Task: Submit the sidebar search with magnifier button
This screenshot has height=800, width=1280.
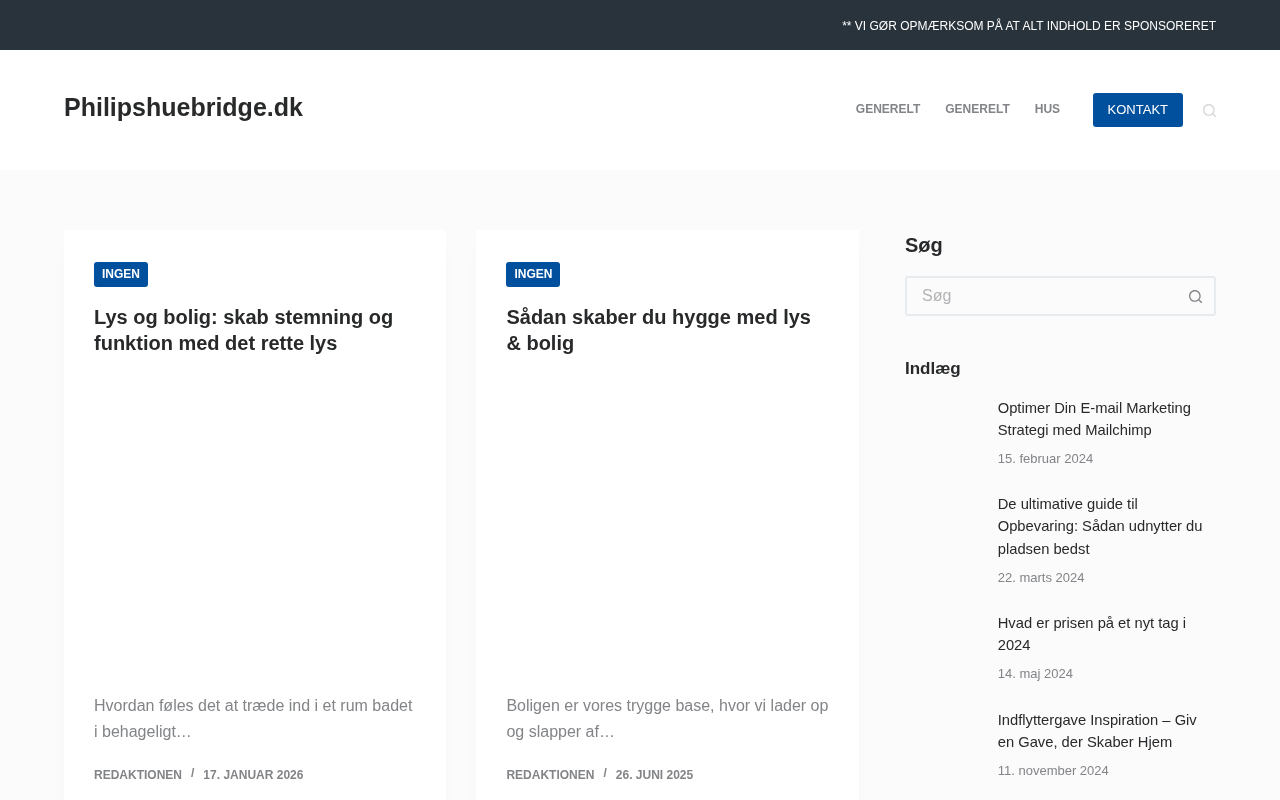Action: pyautogui.click(x=1195, y=296)
